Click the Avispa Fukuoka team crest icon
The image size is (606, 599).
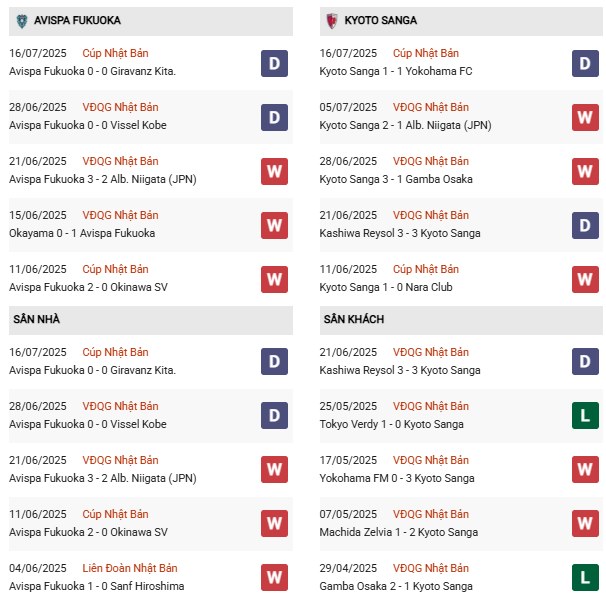[21, 20]
